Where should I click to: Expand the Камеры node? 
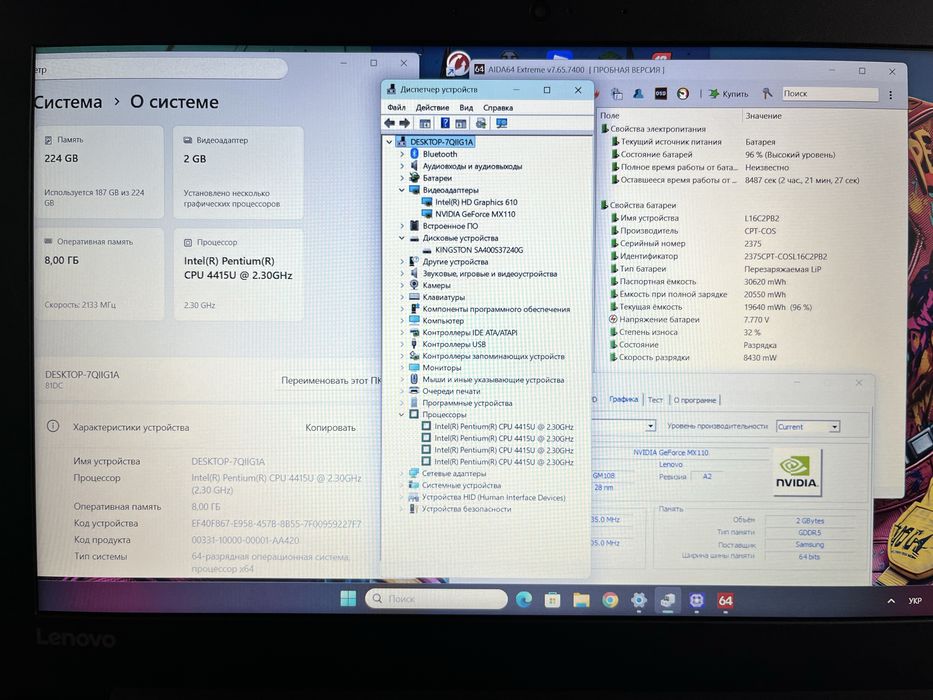tap(402, 285)
